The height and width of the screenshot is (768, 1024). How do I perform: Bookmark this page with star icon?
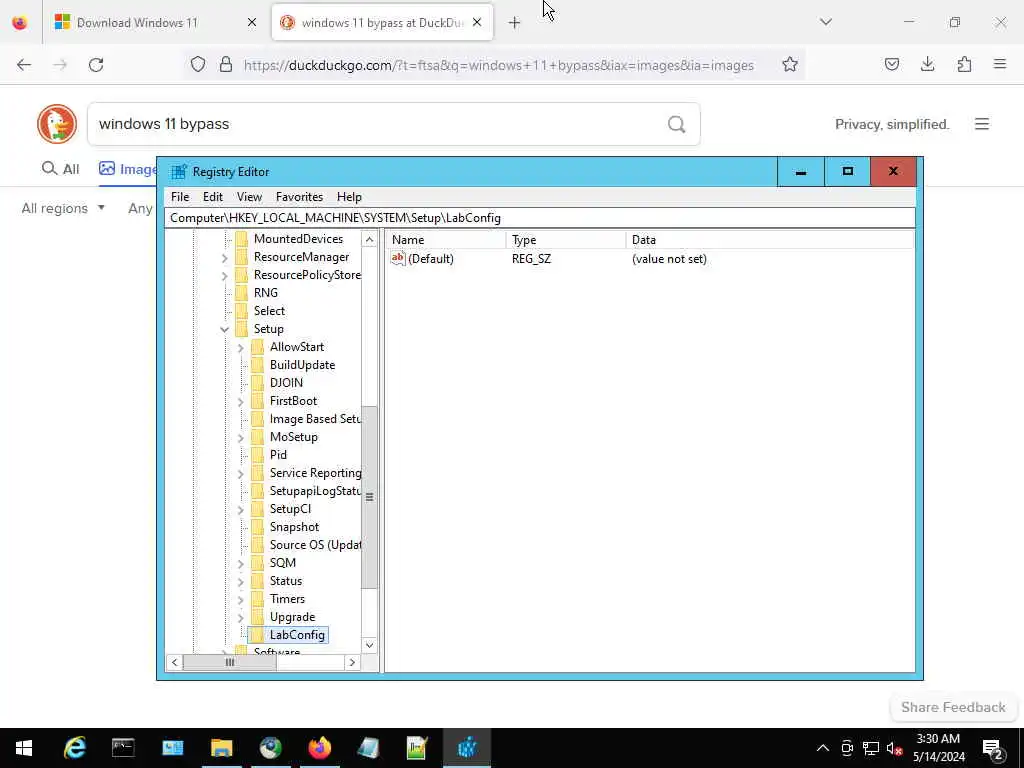790,64
